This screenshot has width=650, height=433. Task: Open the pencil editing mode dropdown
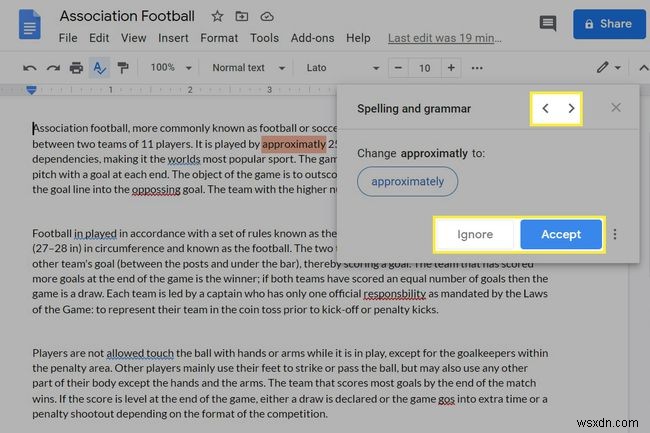coord(609,68)
